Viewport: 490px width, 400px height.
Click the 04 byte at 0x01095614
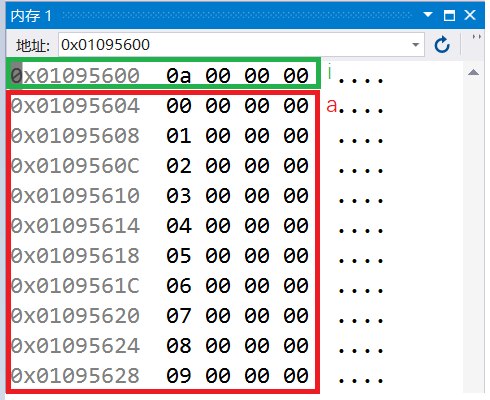pos(179,226)
